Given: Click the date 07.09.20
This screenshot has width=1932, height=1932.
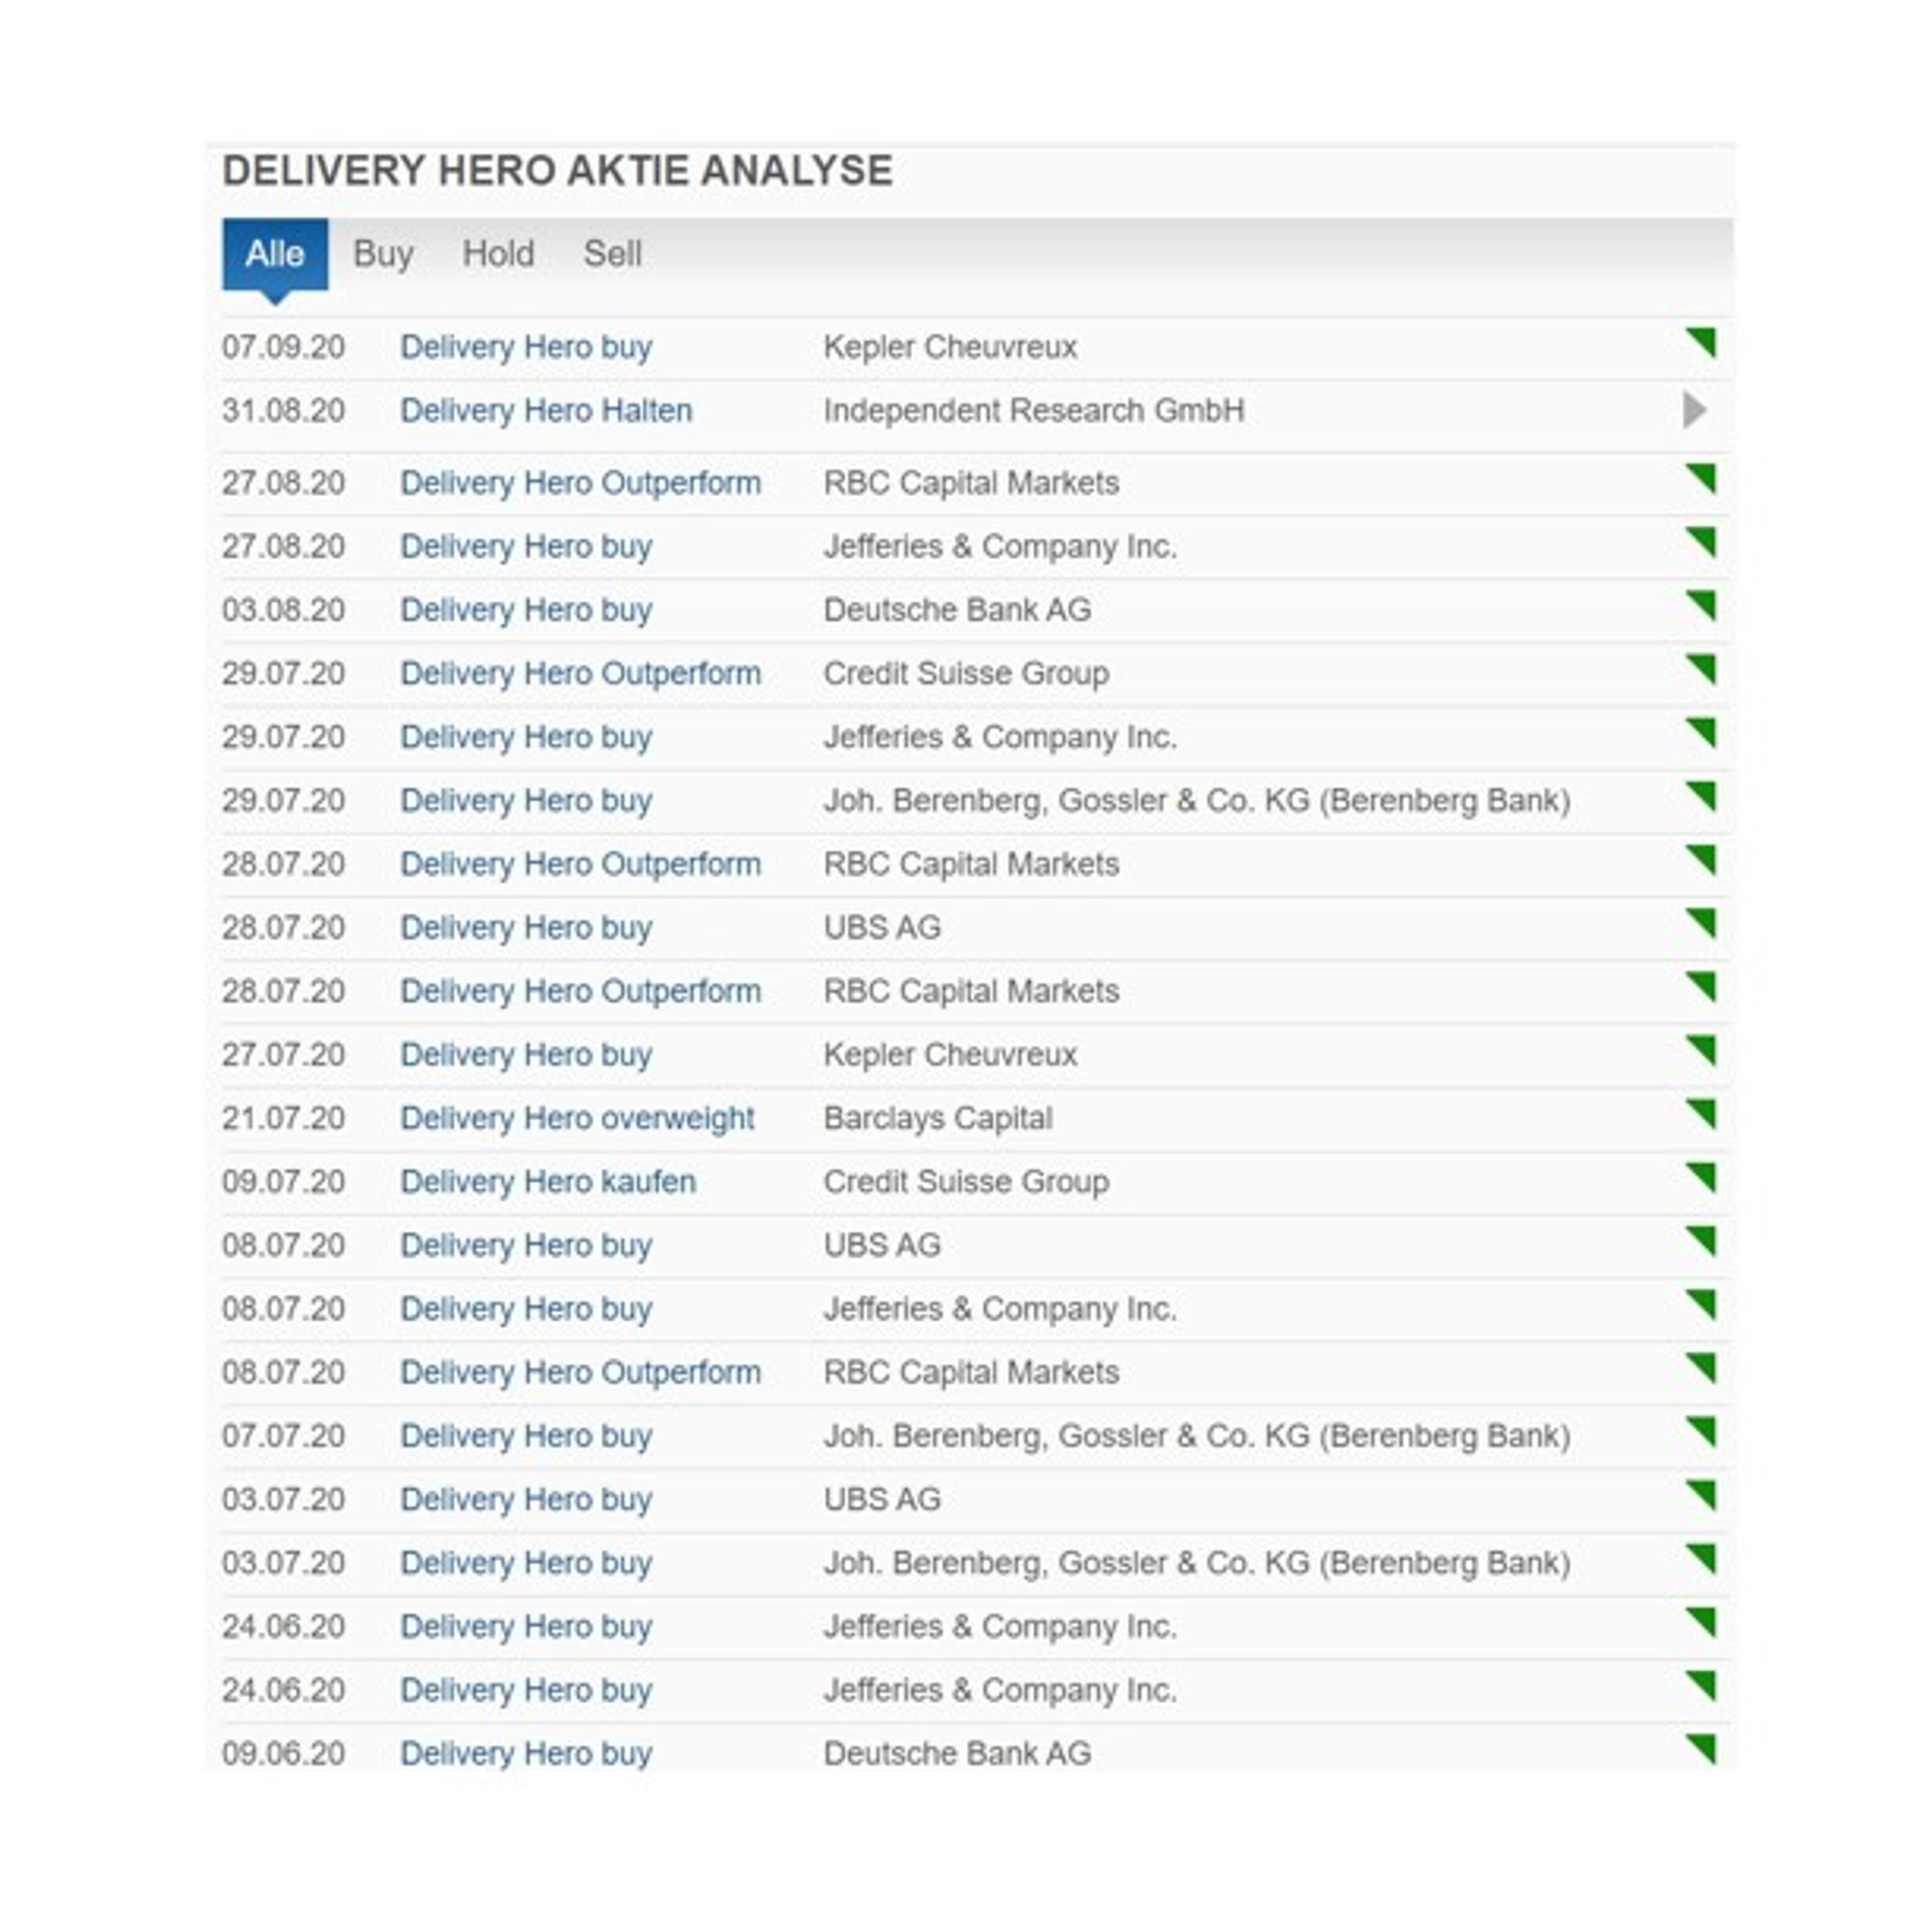Looking at the screenshot, I should pyautogui.click(x=283, y=347).
